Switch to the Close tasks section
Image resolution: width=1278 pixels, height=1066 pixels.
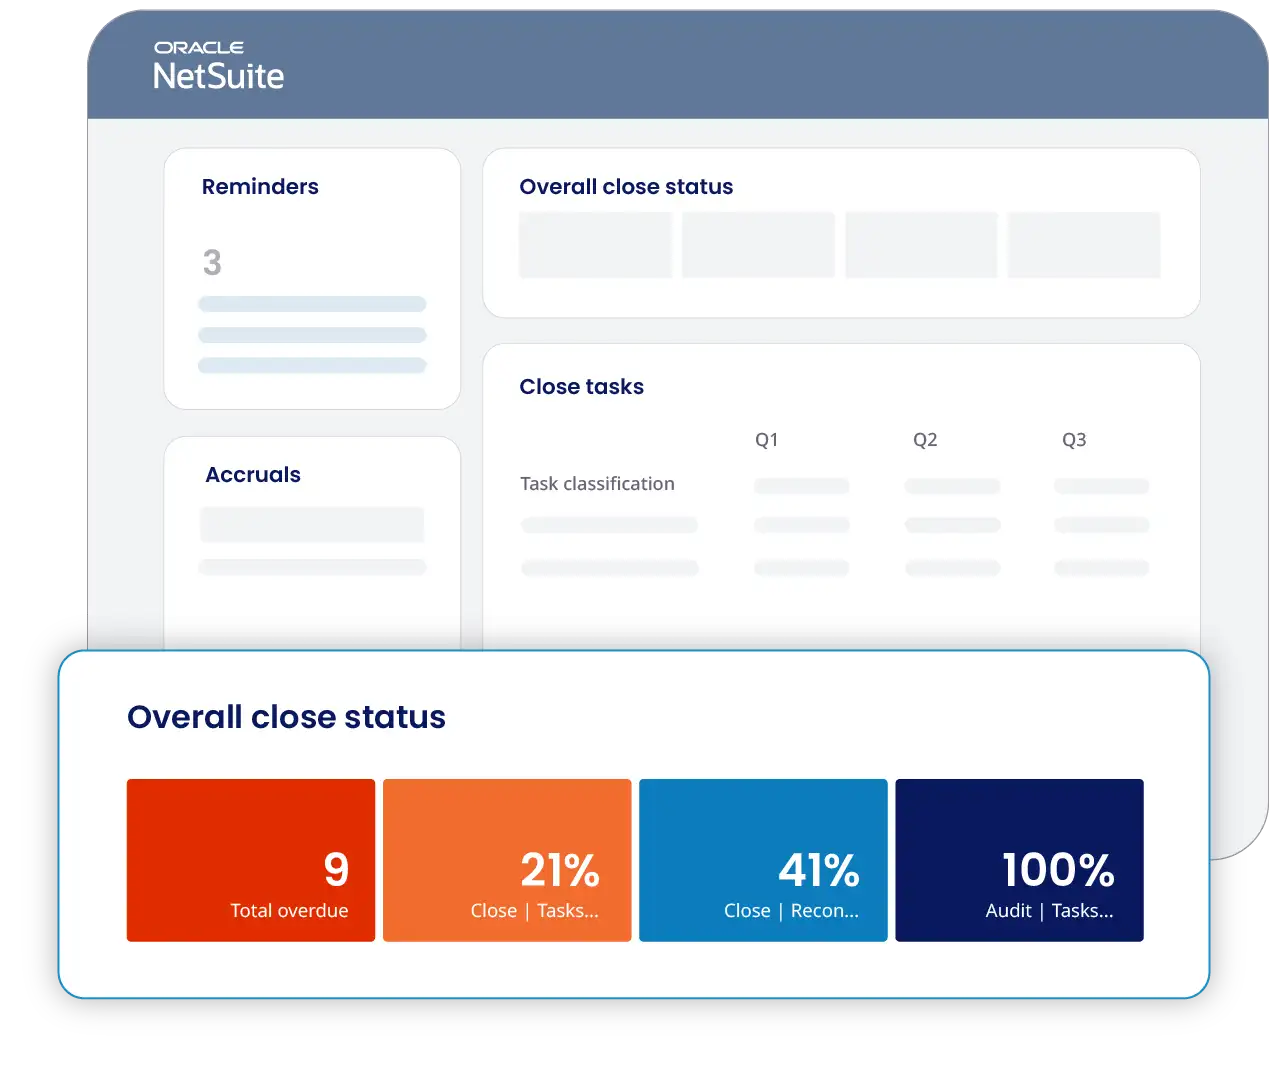pyautogui.click(x=581, y=387)
